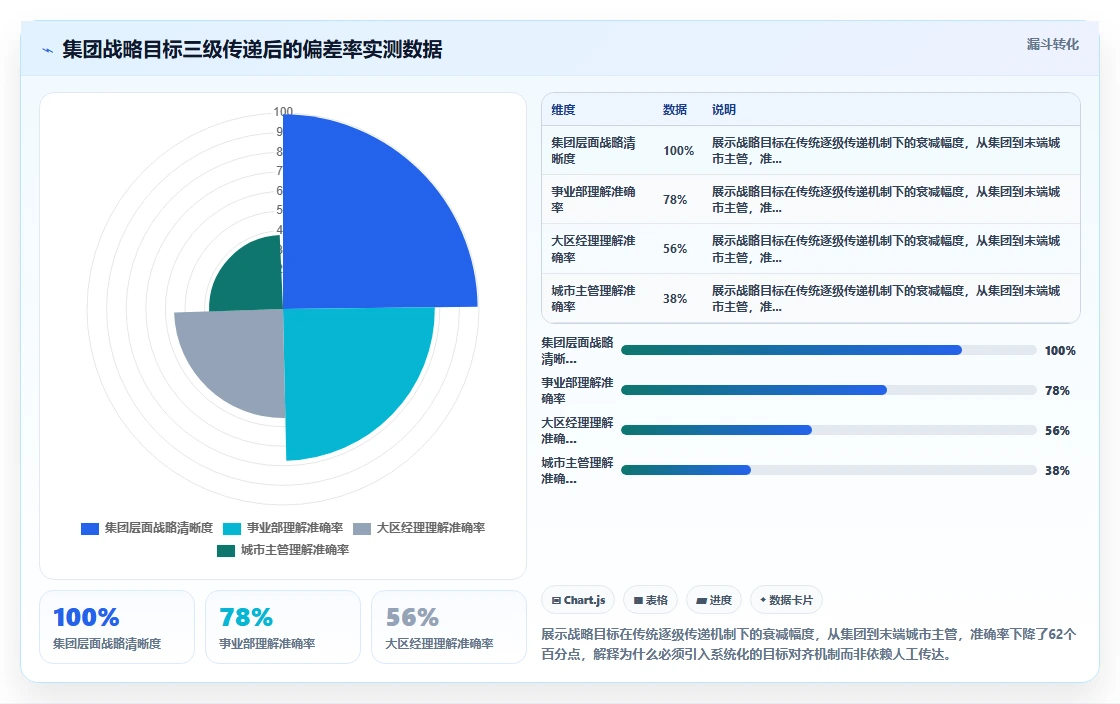Image resolution: width=1120 pixels, height=704 pixels.
Task: Click the 进度 tag
Action: [x=714, y=600]
